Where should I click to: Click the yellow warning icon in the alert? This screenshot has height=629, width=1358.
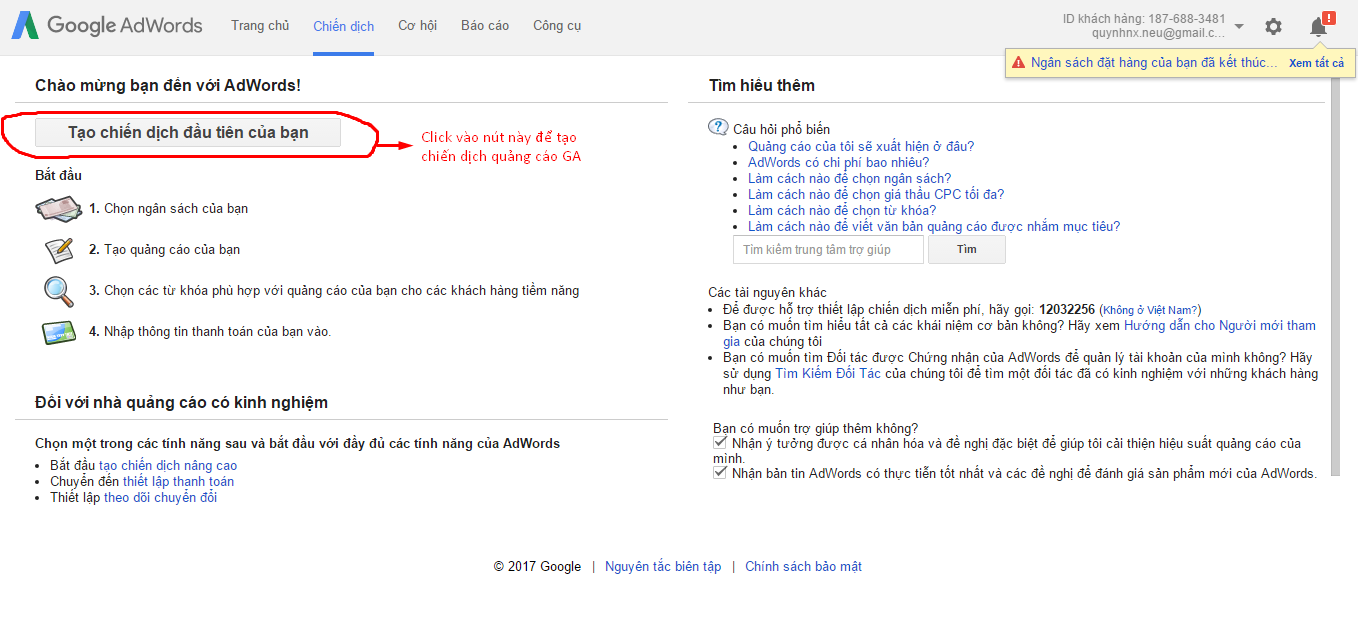(1018, 63)
